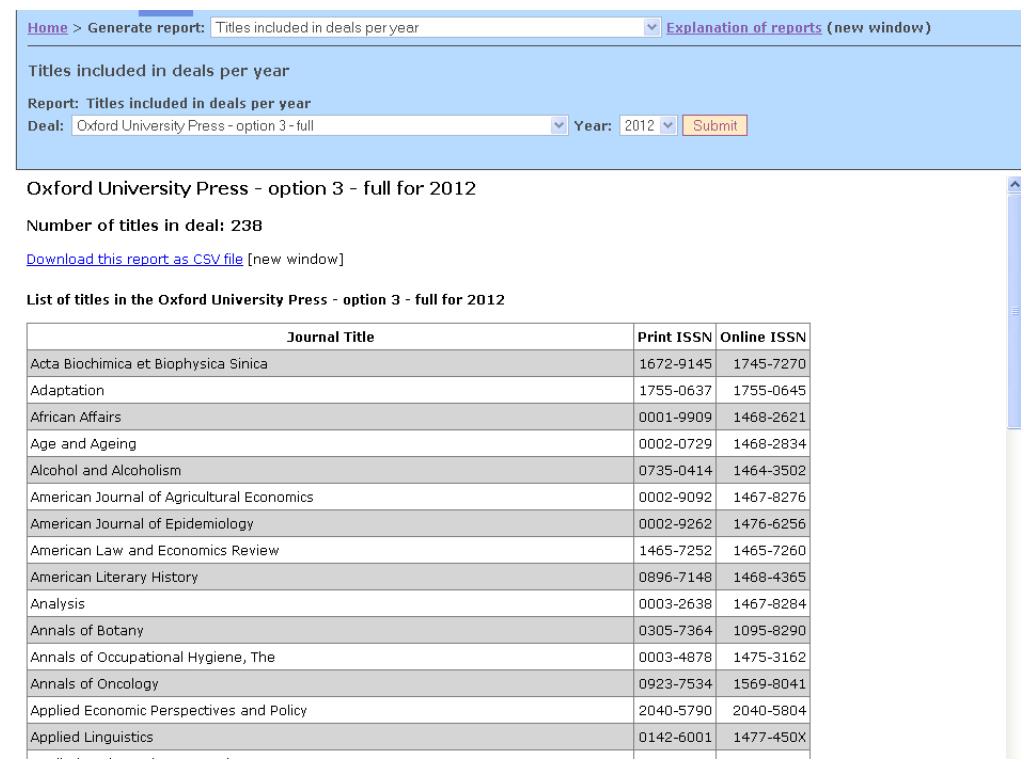The image size is (1024, 768).
Task: Click Online ISSN 1745-7270
Action: 769,364
